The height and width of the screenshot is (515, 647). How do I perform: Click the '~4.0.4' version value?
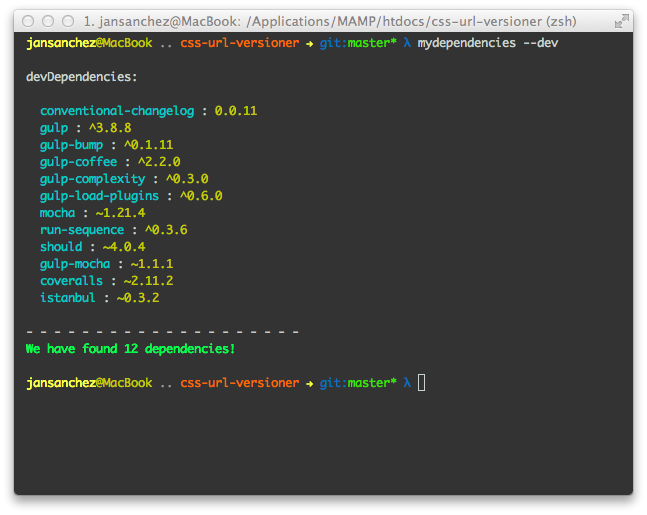[x=124, y=247]
